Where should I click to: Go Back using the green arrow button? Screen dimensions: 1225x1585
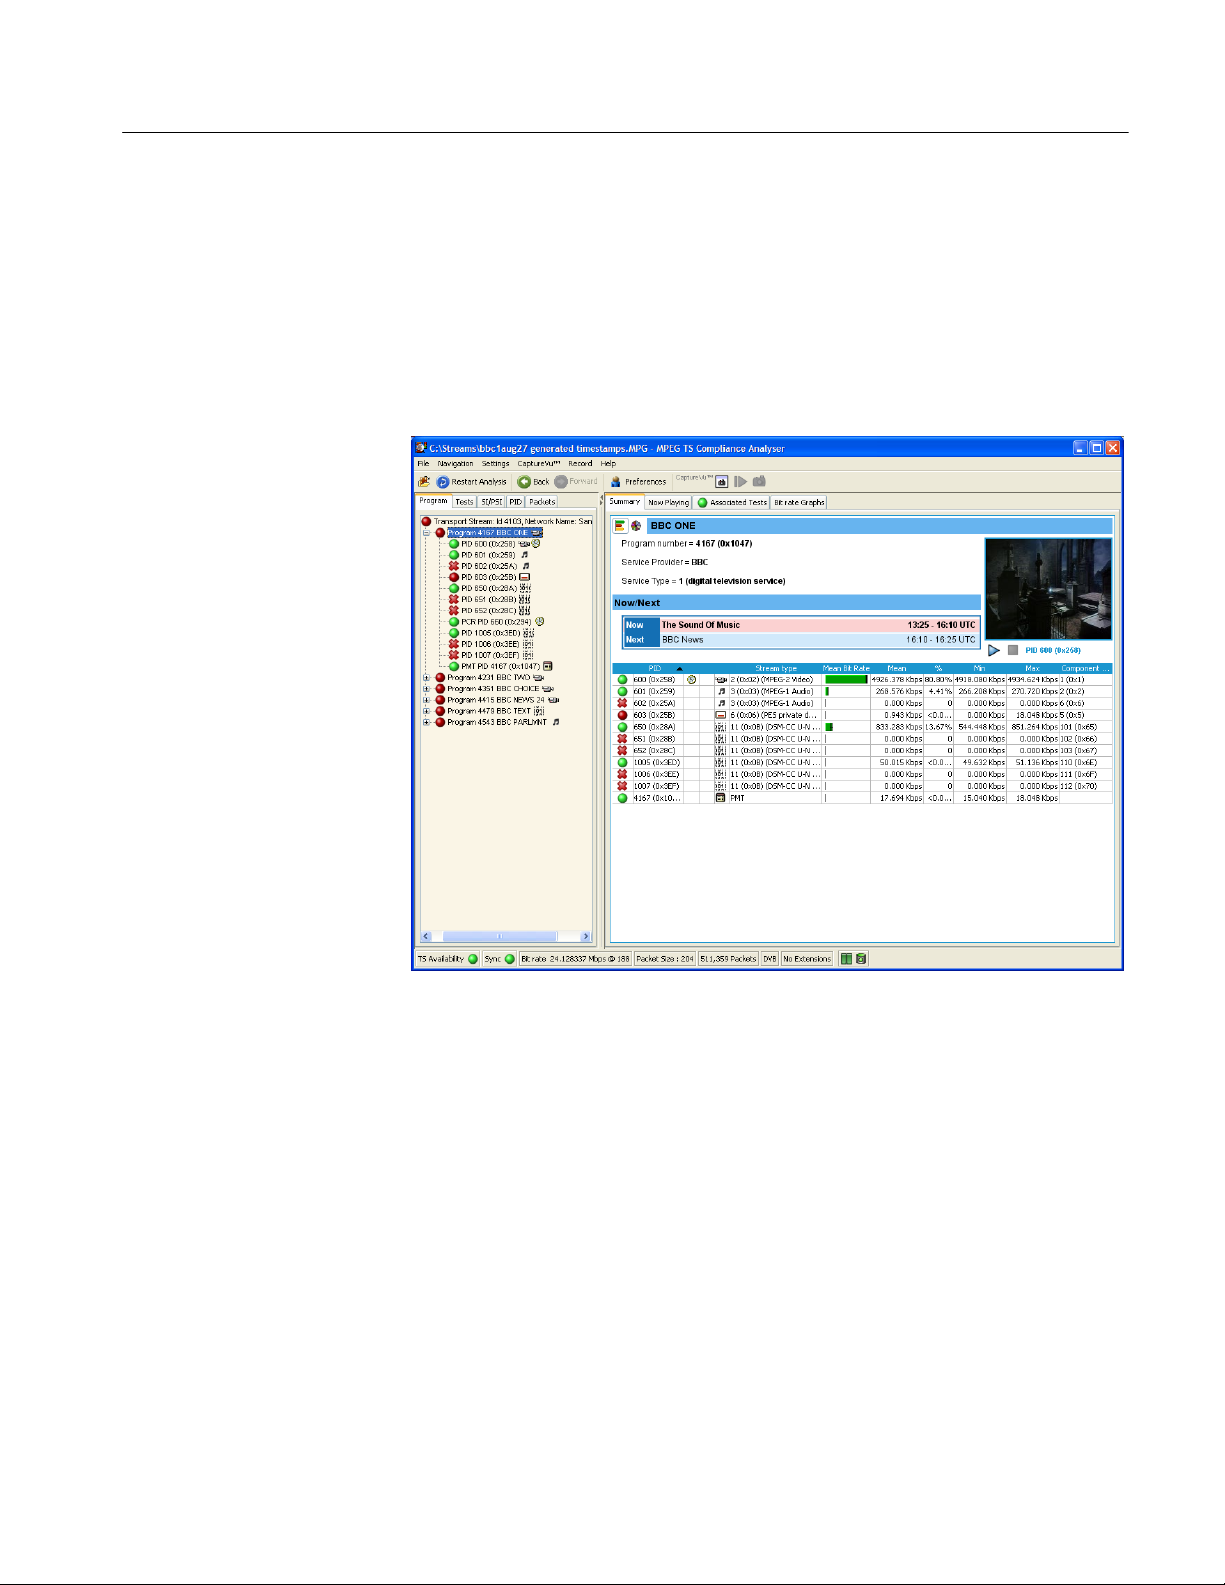pyautogui.click(x=533, y=481)
